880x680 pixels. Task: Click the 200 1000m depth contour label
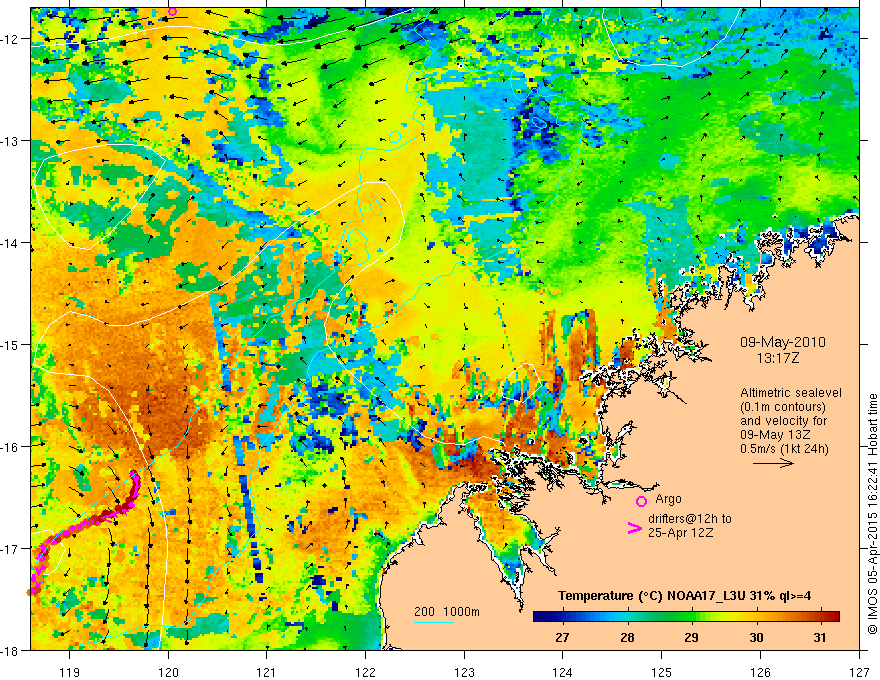point(447,612)
